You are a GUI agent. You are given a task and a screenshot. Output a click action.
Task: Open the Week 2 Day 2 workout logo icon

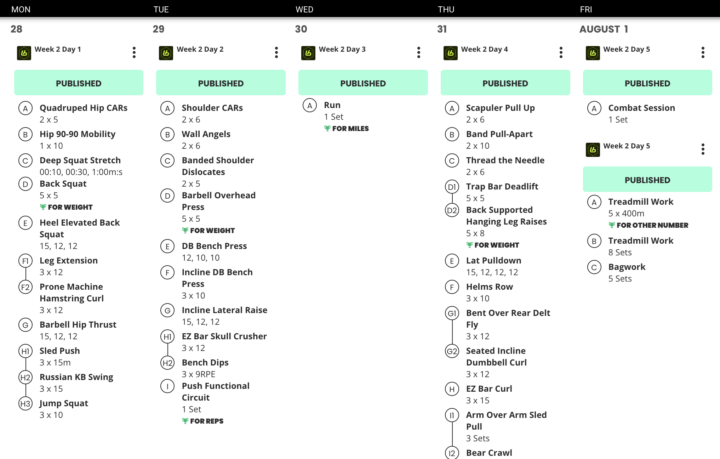[166, 50]
